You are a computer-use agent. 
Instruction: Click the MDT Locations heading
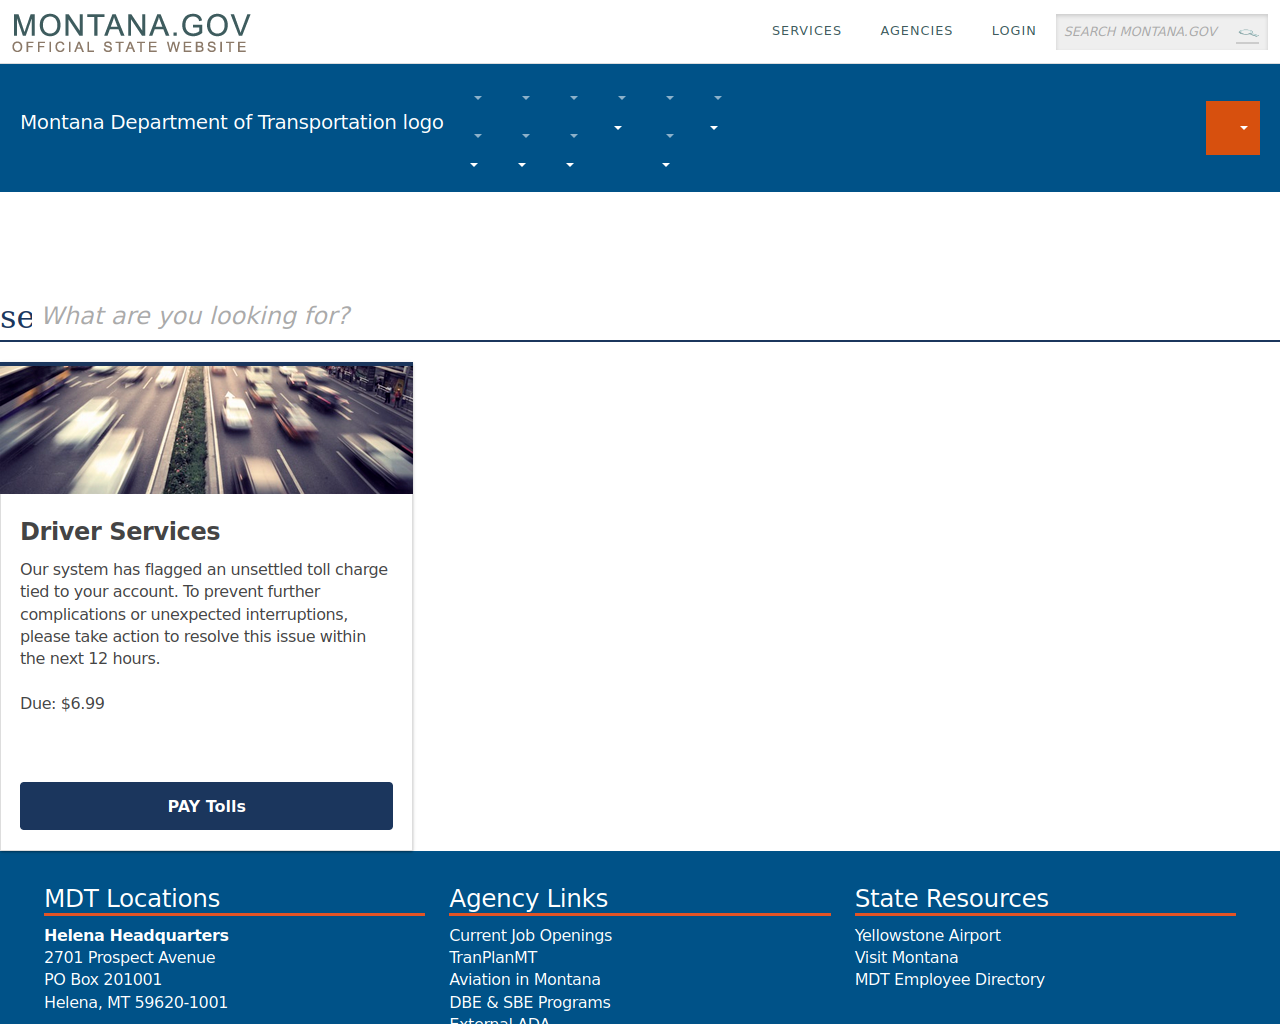click(132, 898)
